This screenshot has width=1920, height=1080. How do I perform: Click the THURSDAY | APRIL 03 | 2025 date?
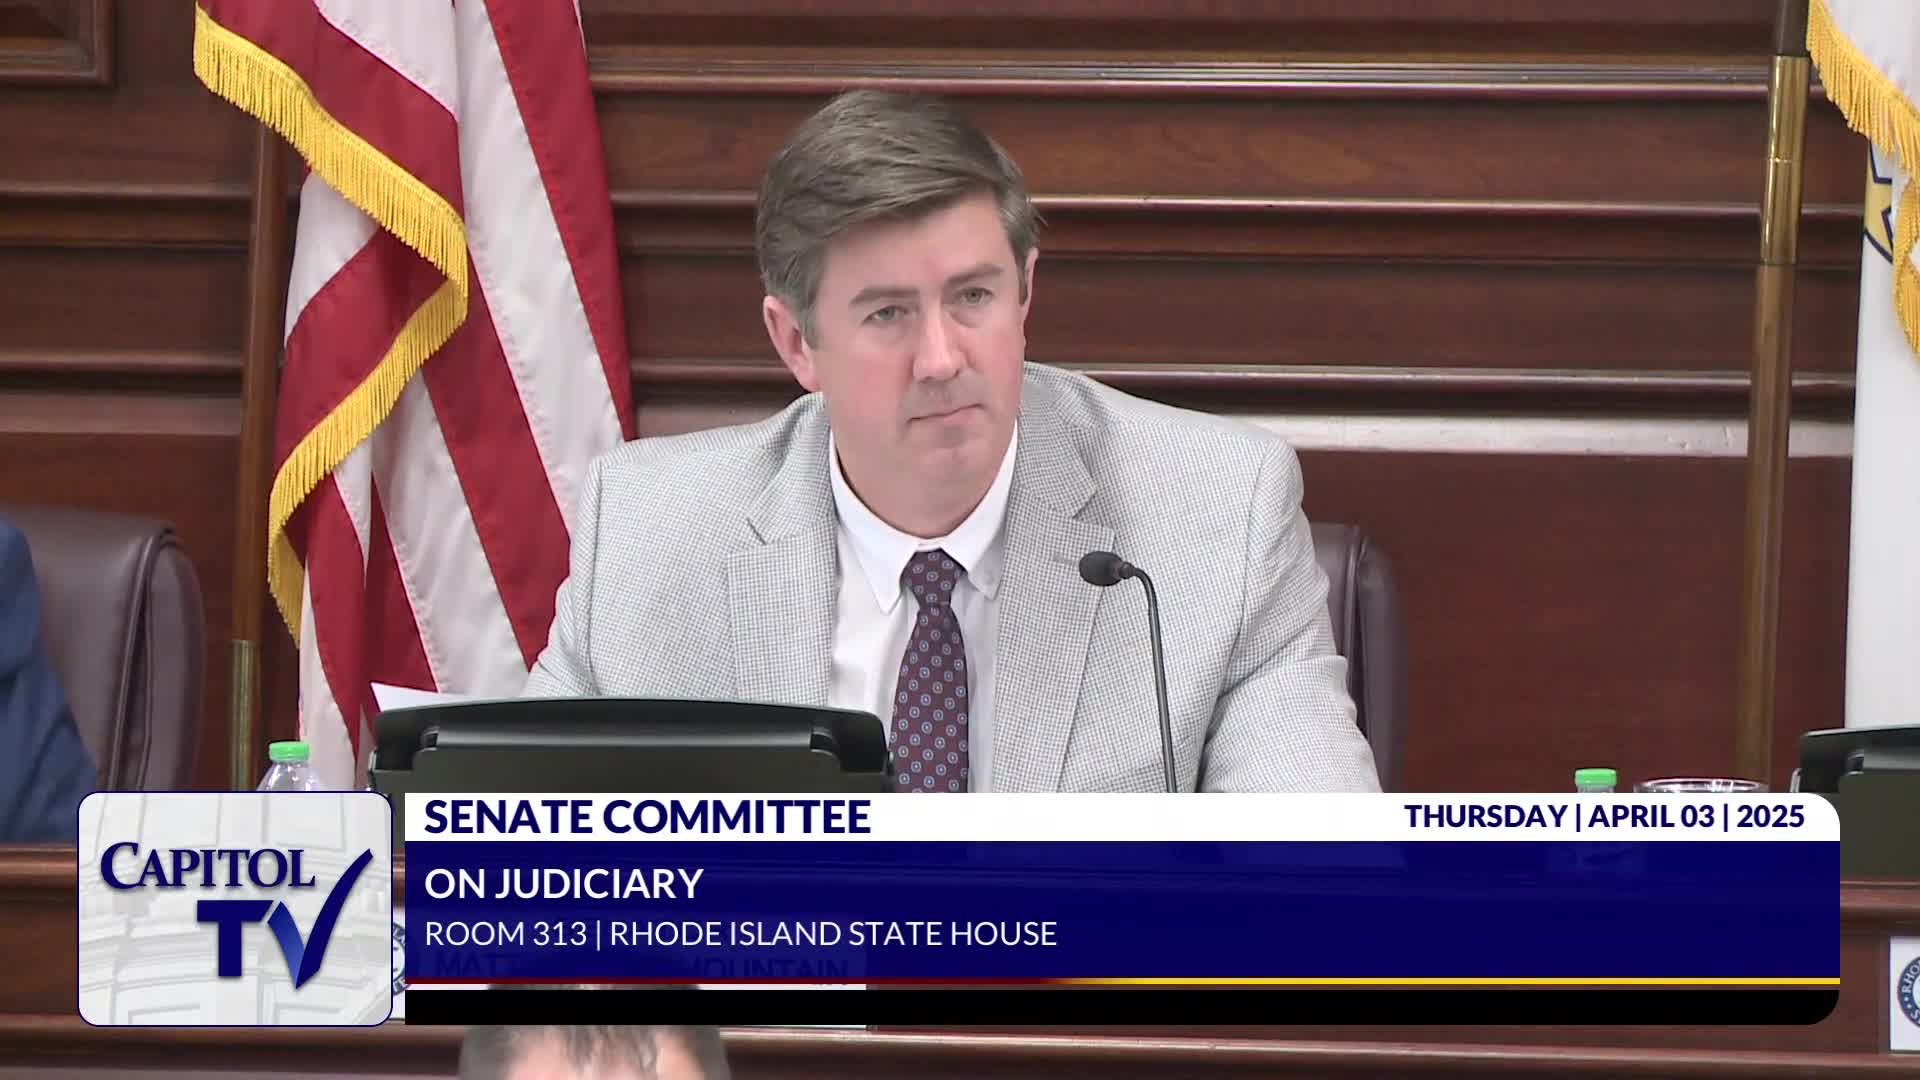click(1604, 817)
